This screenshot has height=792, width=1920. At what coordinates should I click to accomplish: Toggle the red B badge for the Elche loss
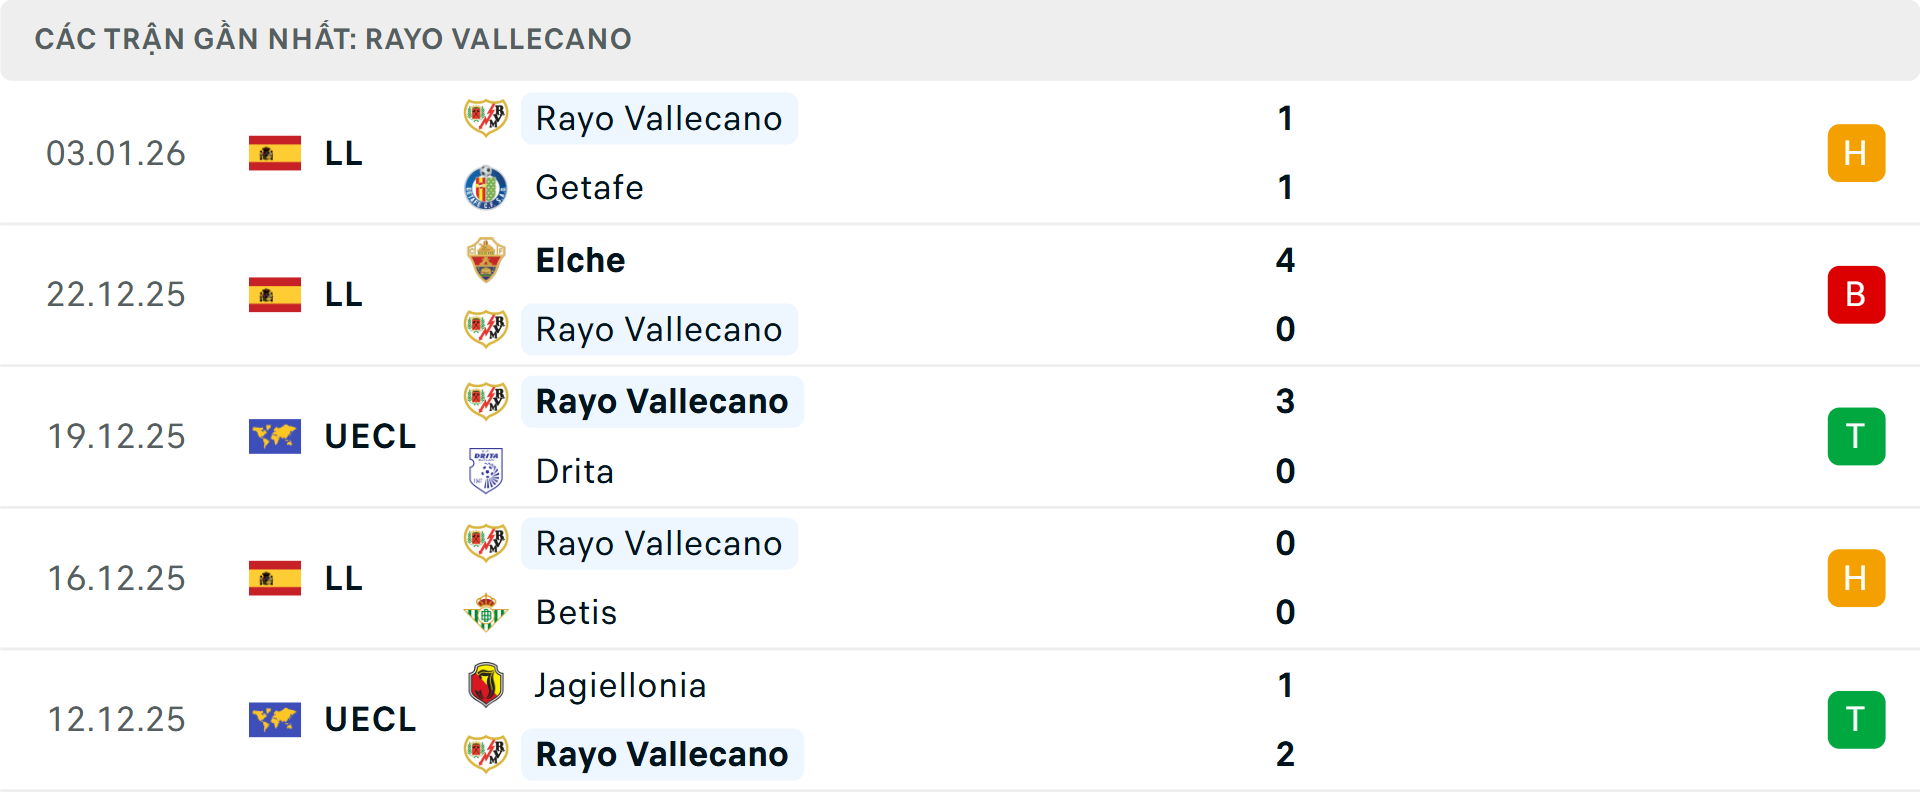tap(1856, 294)
